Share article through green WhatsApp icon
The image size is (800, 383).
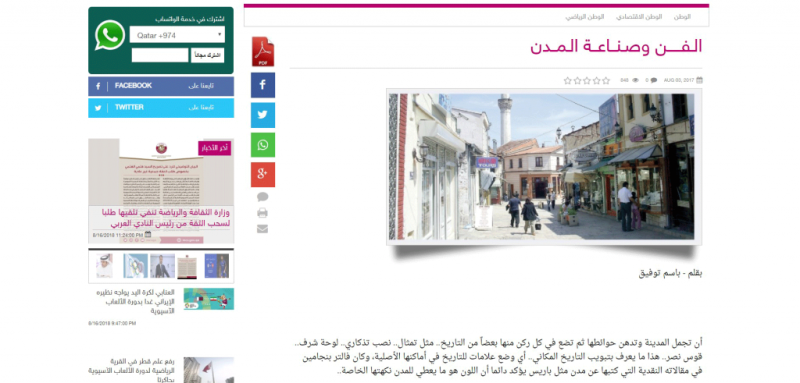[x=263, y=145]
